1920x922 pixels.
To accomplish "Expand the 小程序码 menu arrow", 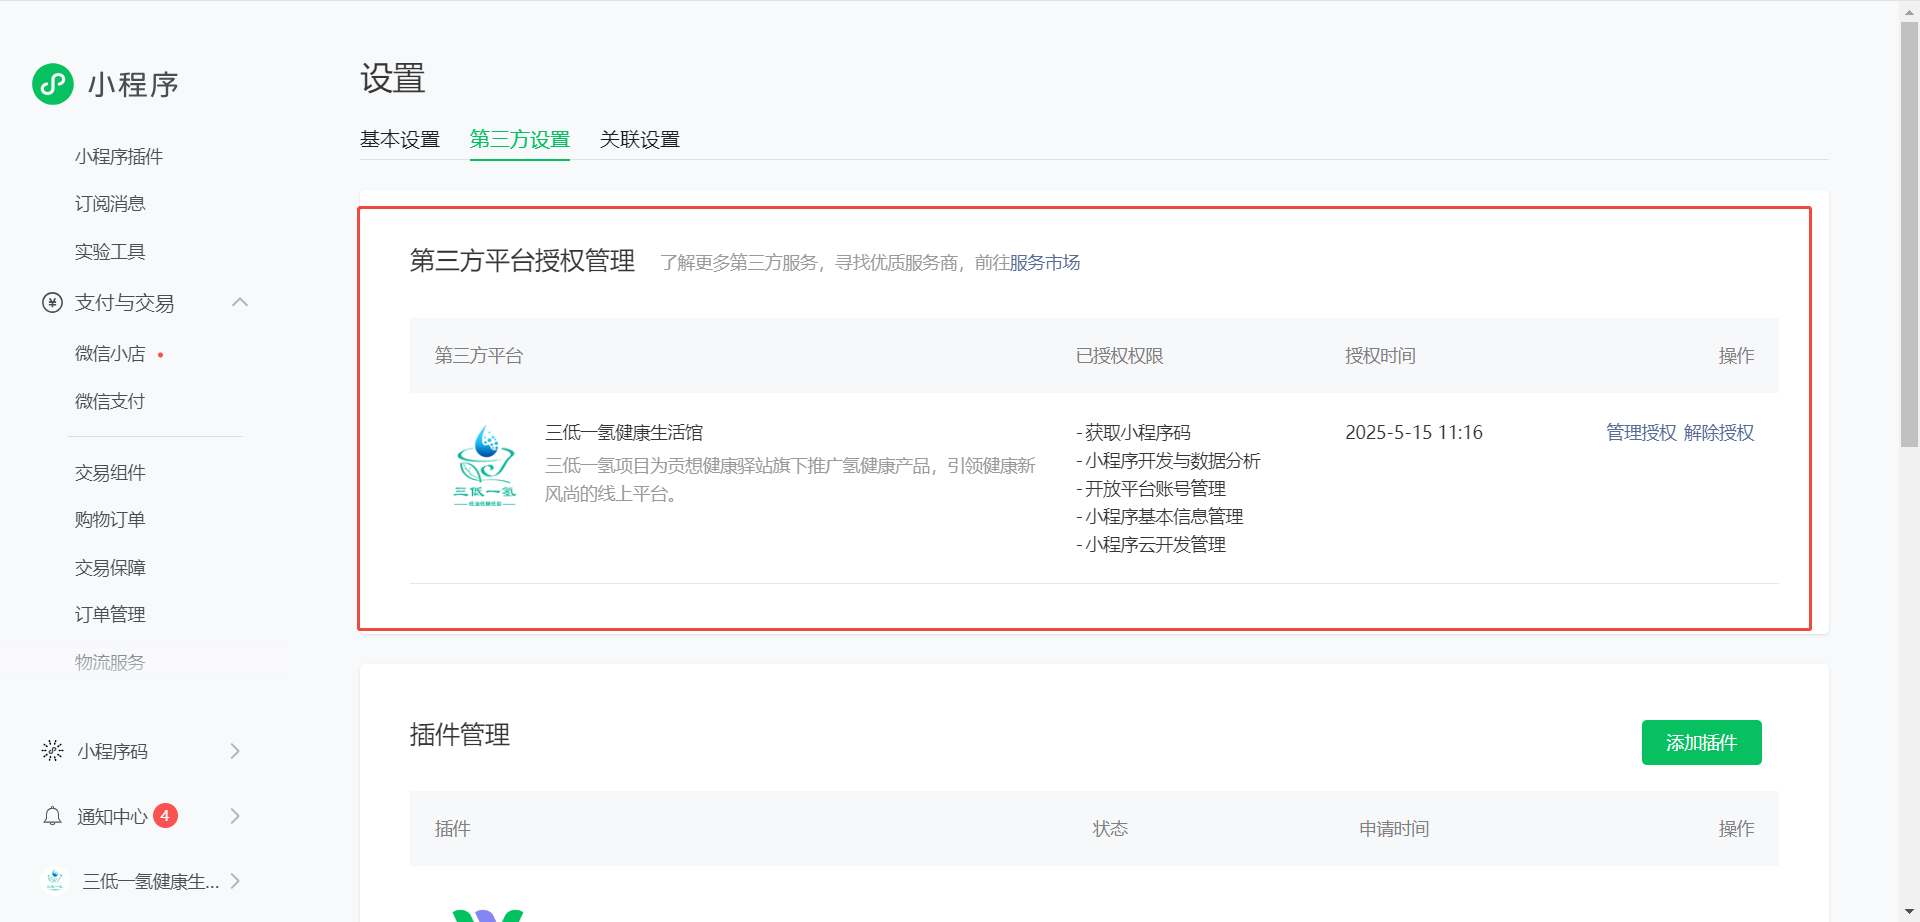I will [x=235, y=751].
